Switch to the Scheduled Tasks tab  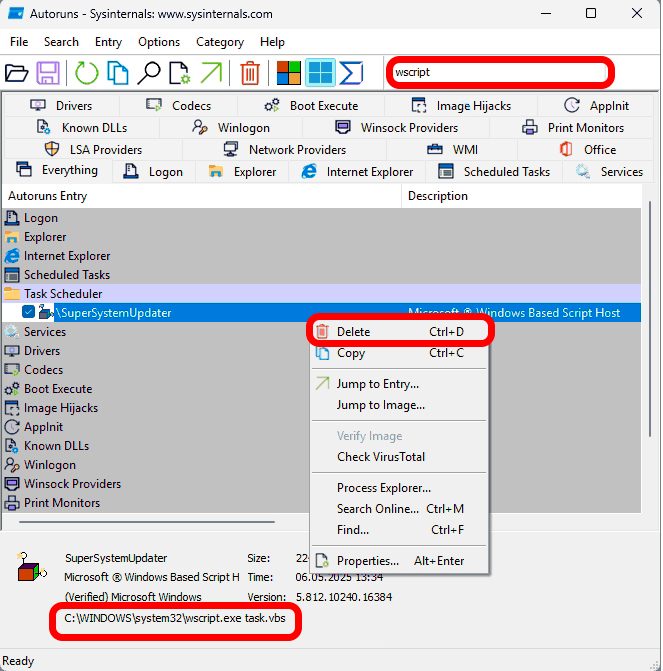click(494, 172)
